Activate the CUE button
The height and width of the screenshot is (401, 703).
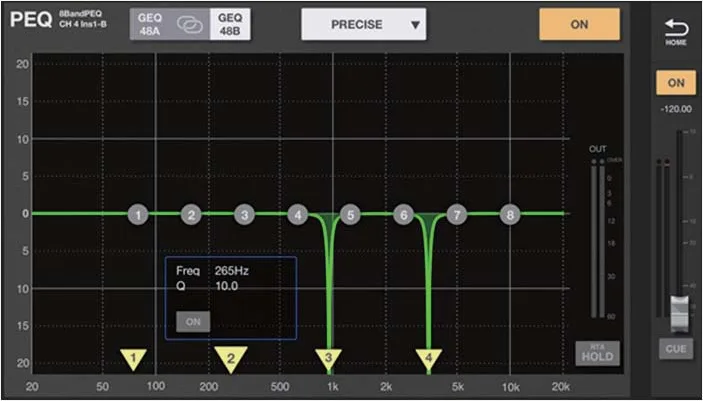676,349
